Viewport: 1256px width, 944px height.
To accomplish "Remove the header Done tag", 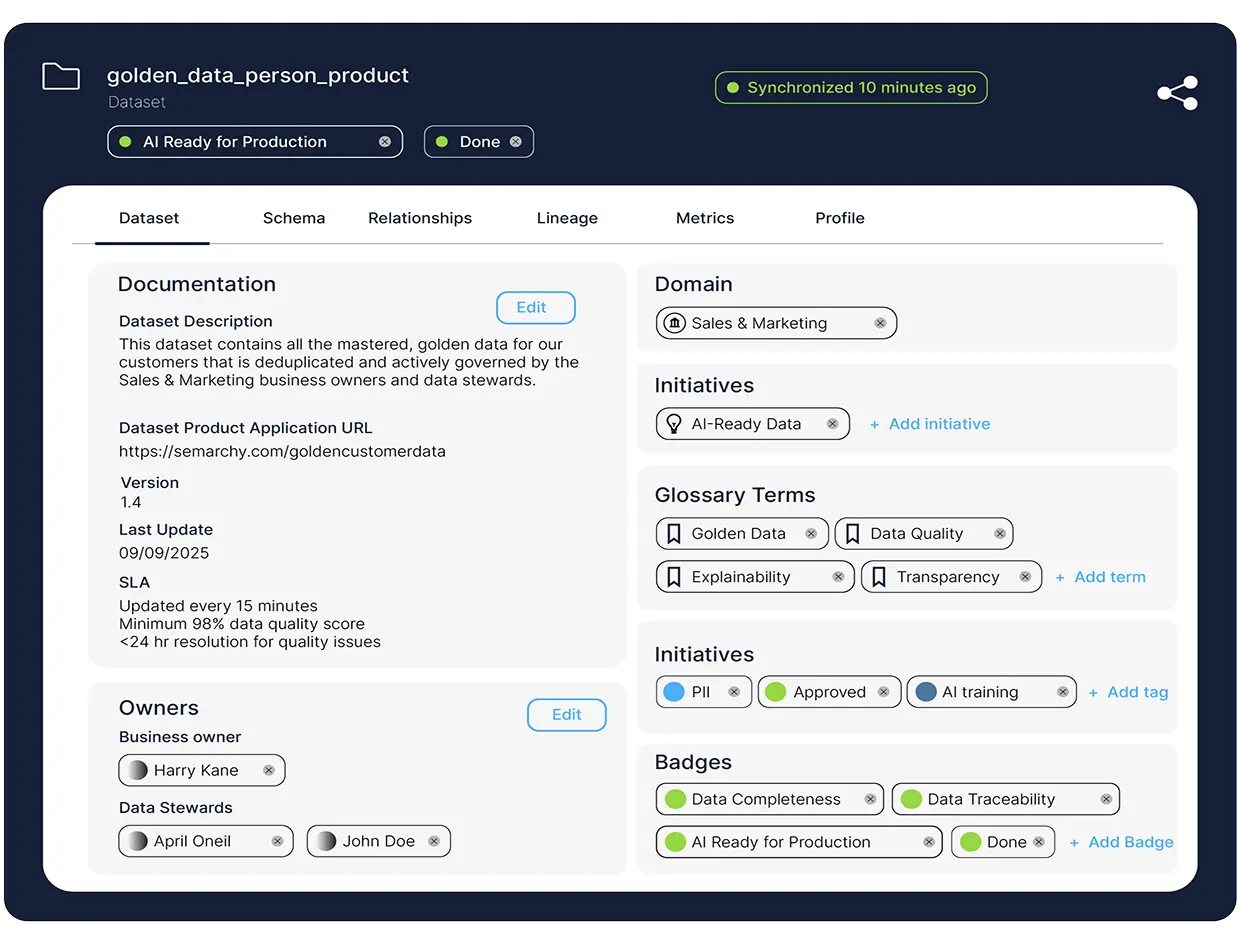I will pos(516,142).
